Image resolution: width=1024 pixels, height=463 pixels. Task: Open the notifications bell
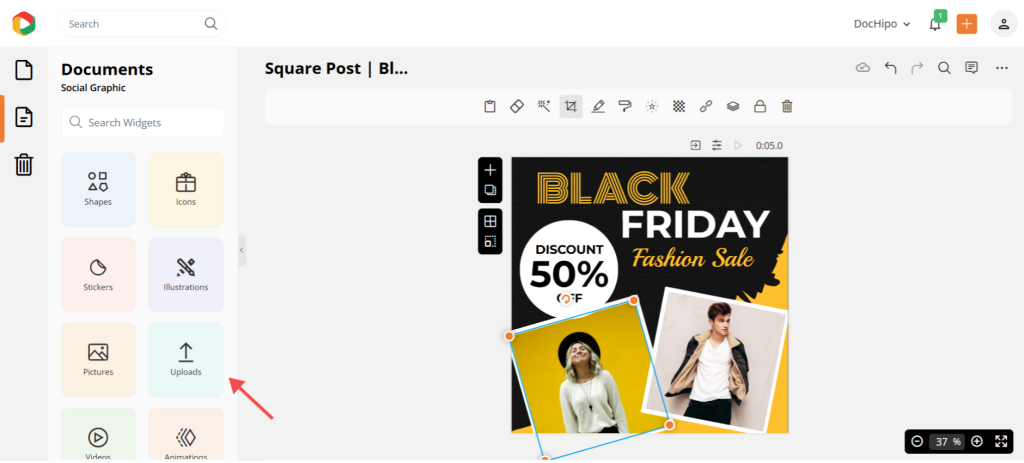tap(936, 24)
